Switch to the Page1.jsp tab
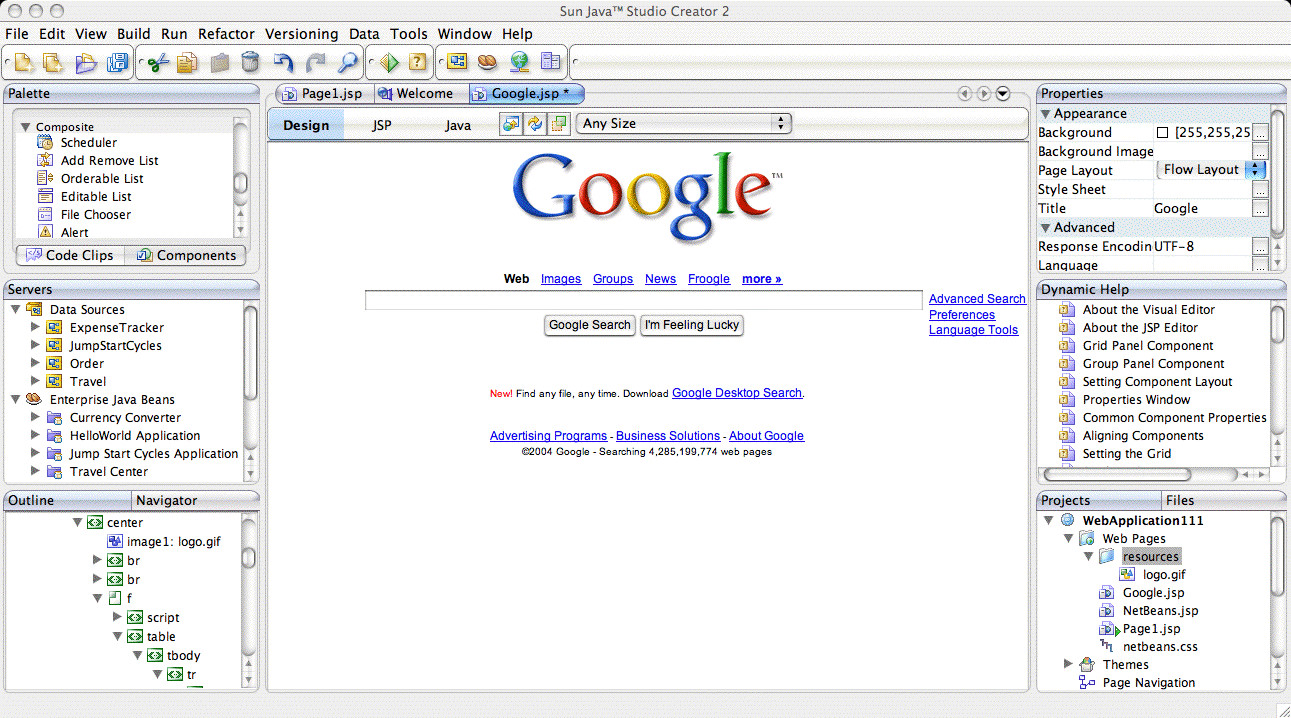 (323, 94)
